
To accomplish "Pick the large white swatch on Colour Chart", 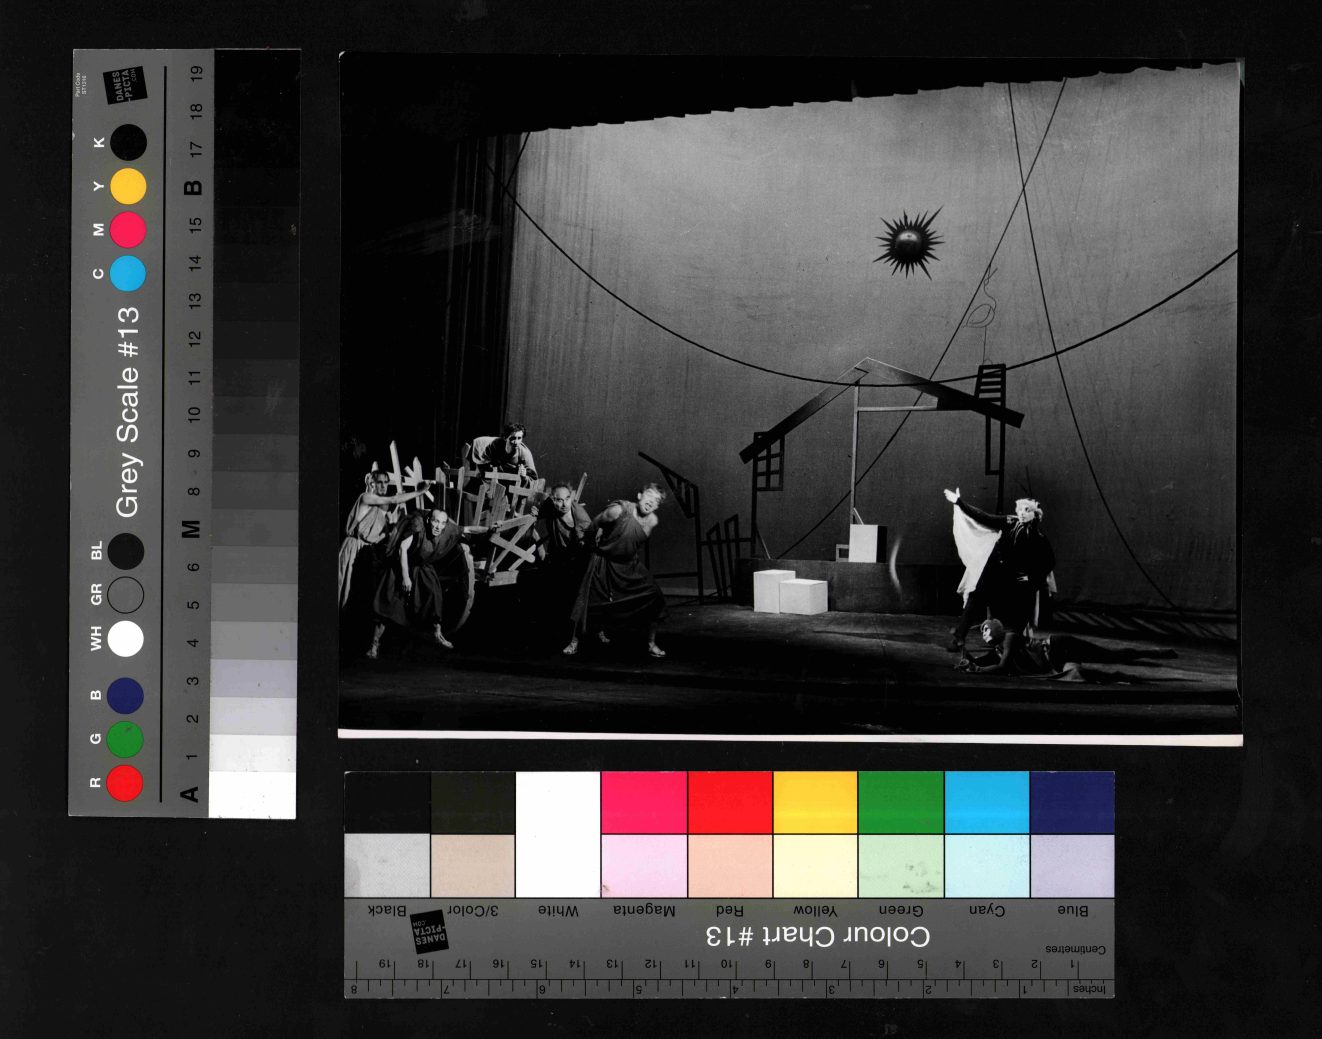I will pyautogui.click(x=558, y=833).
